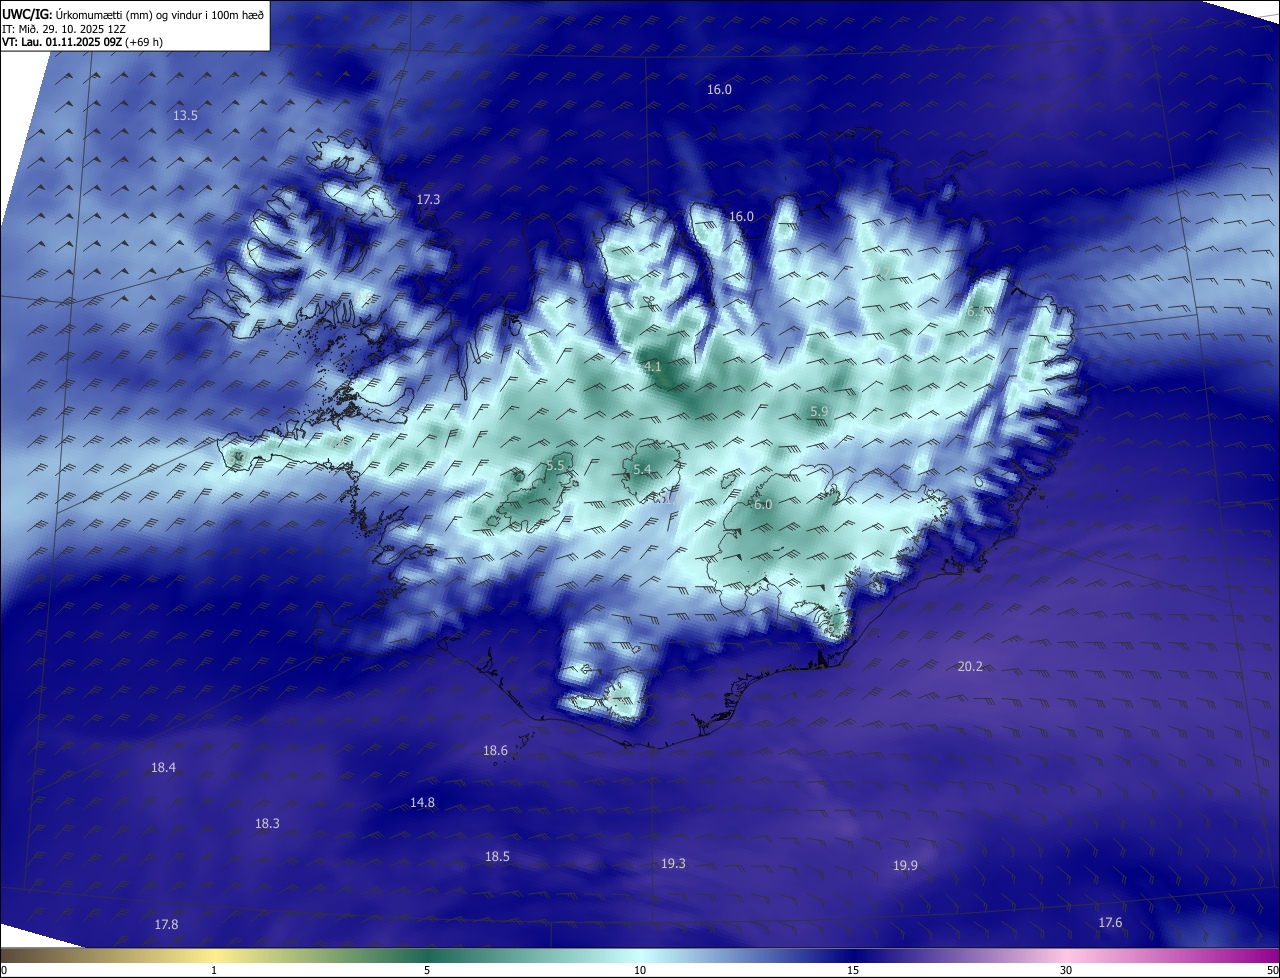The width and height of the screenshot is (1280, 978).
Task: Click the 18.3 value label
Action: click(x=267, y=824)
